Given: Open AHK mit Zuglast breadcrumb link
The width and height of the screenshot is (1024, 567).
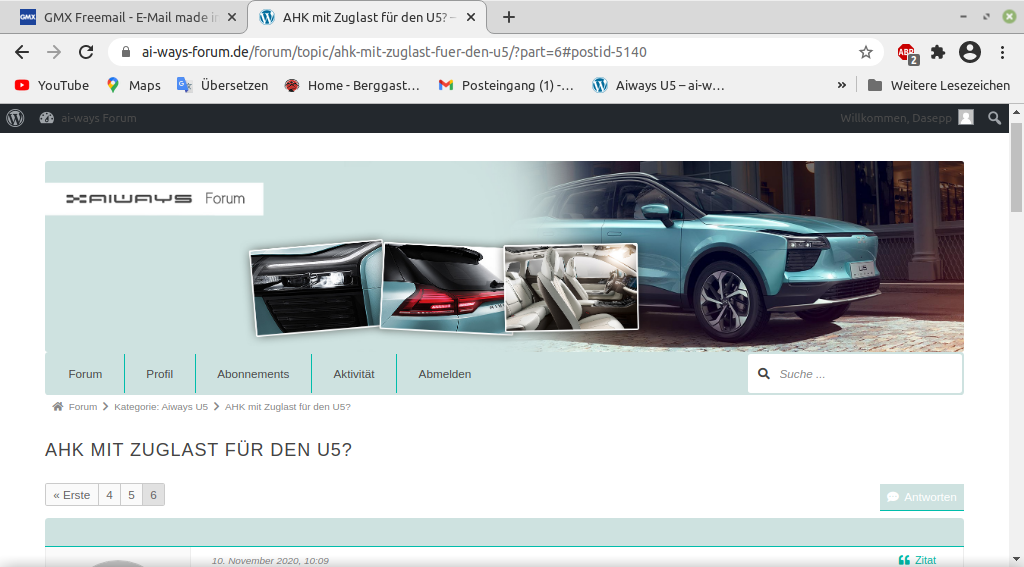Looking at the screenshot, I should coord(288,407).
